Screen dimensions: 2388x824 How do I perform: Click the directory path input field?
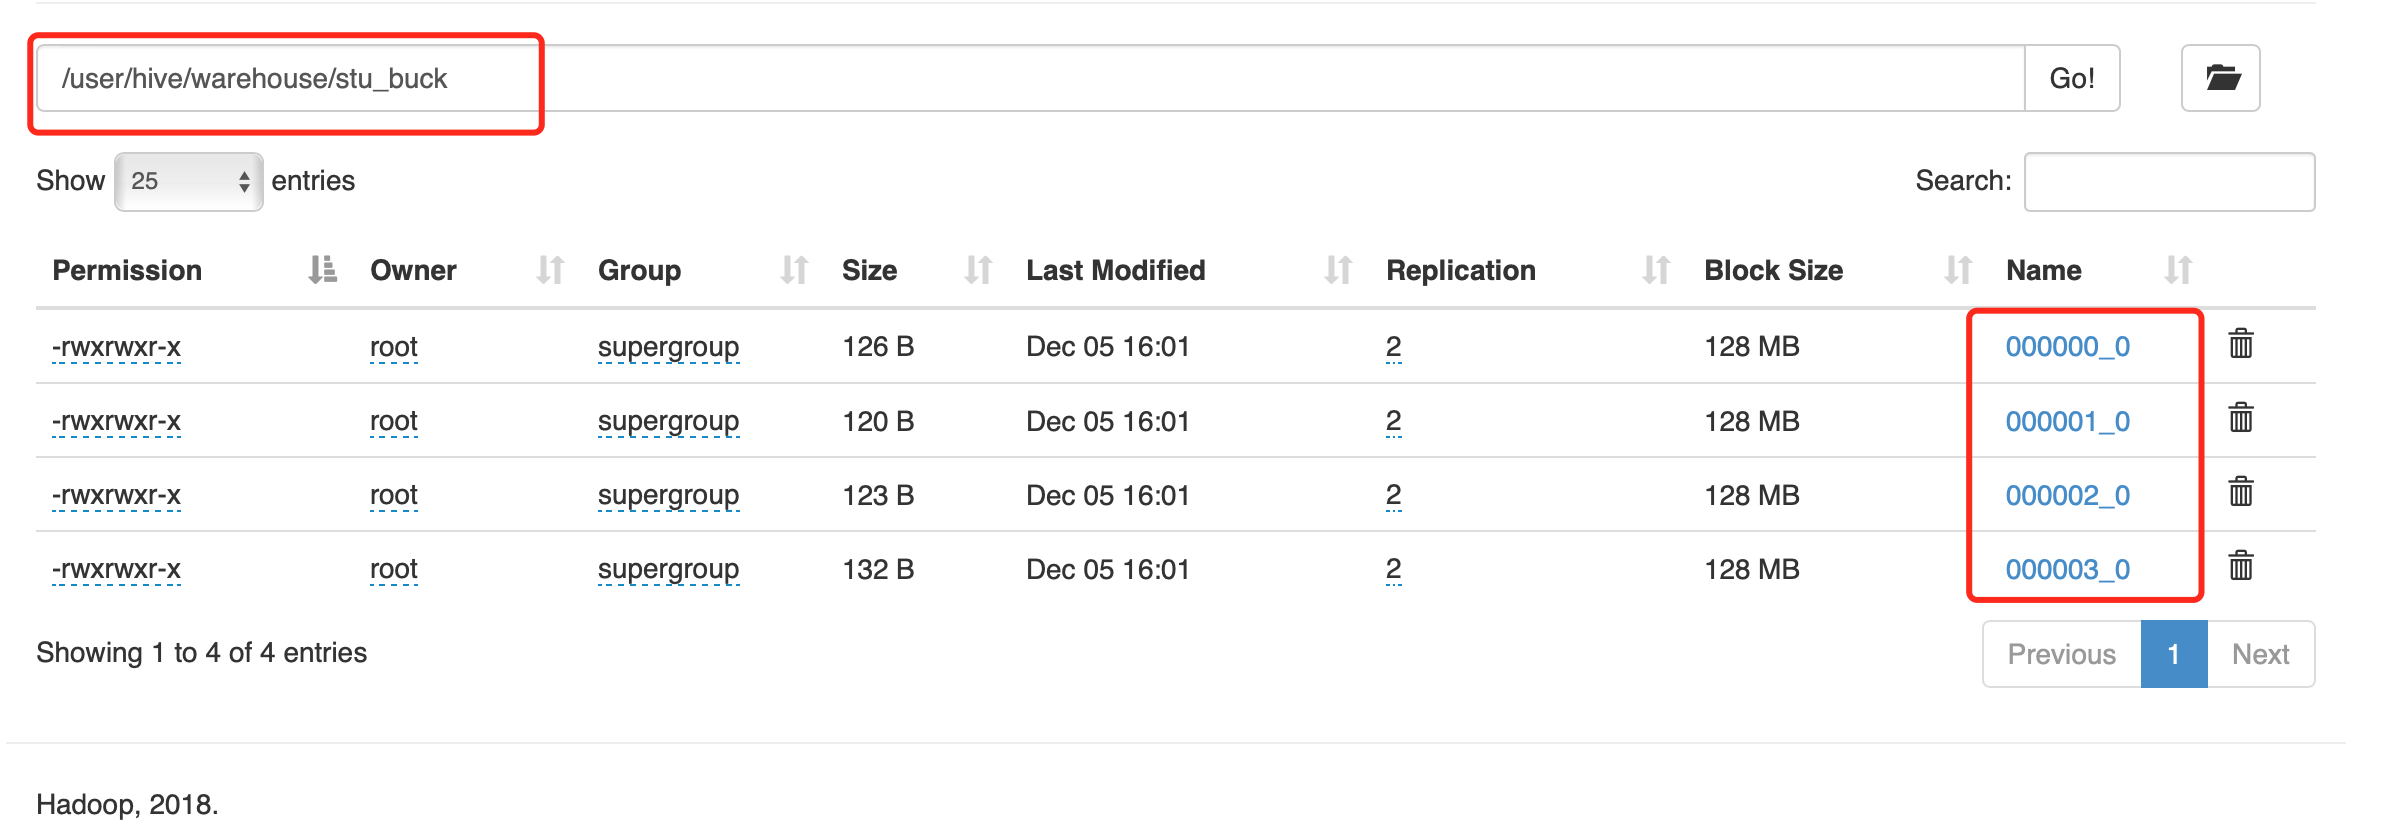(x=1030, y=78)
